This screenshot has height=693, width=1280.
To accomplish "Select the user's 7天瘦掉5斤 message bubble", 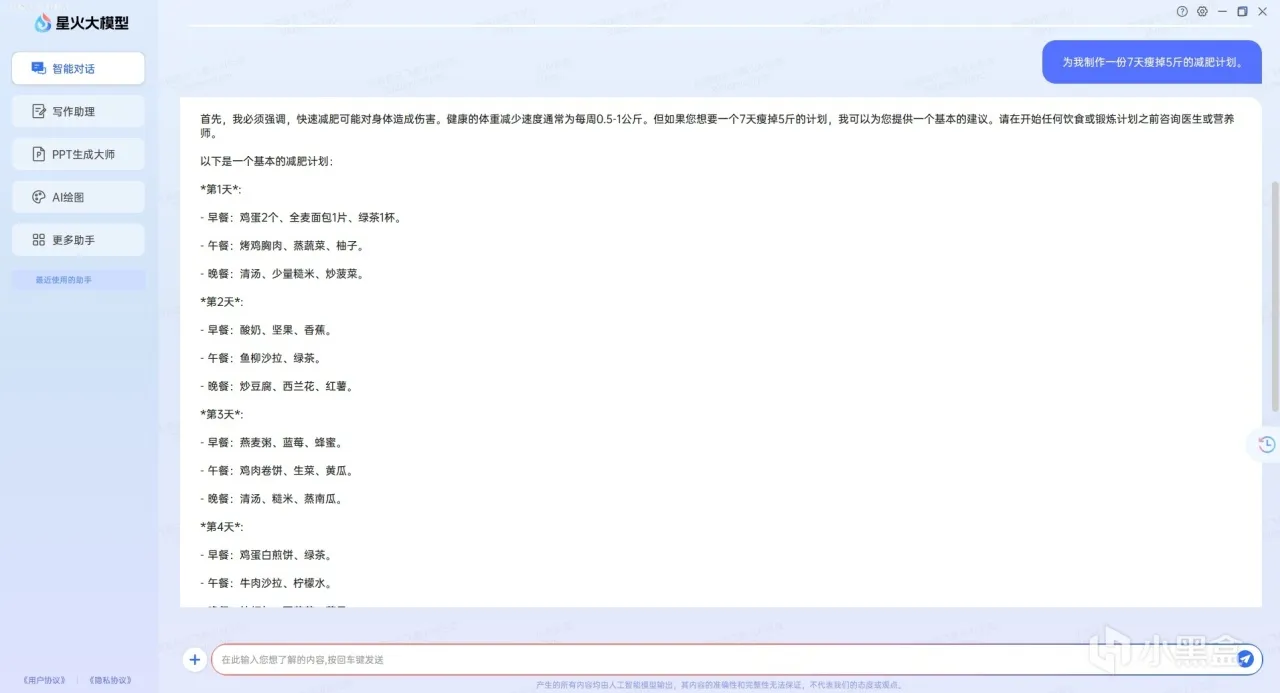I will 1152,62.
